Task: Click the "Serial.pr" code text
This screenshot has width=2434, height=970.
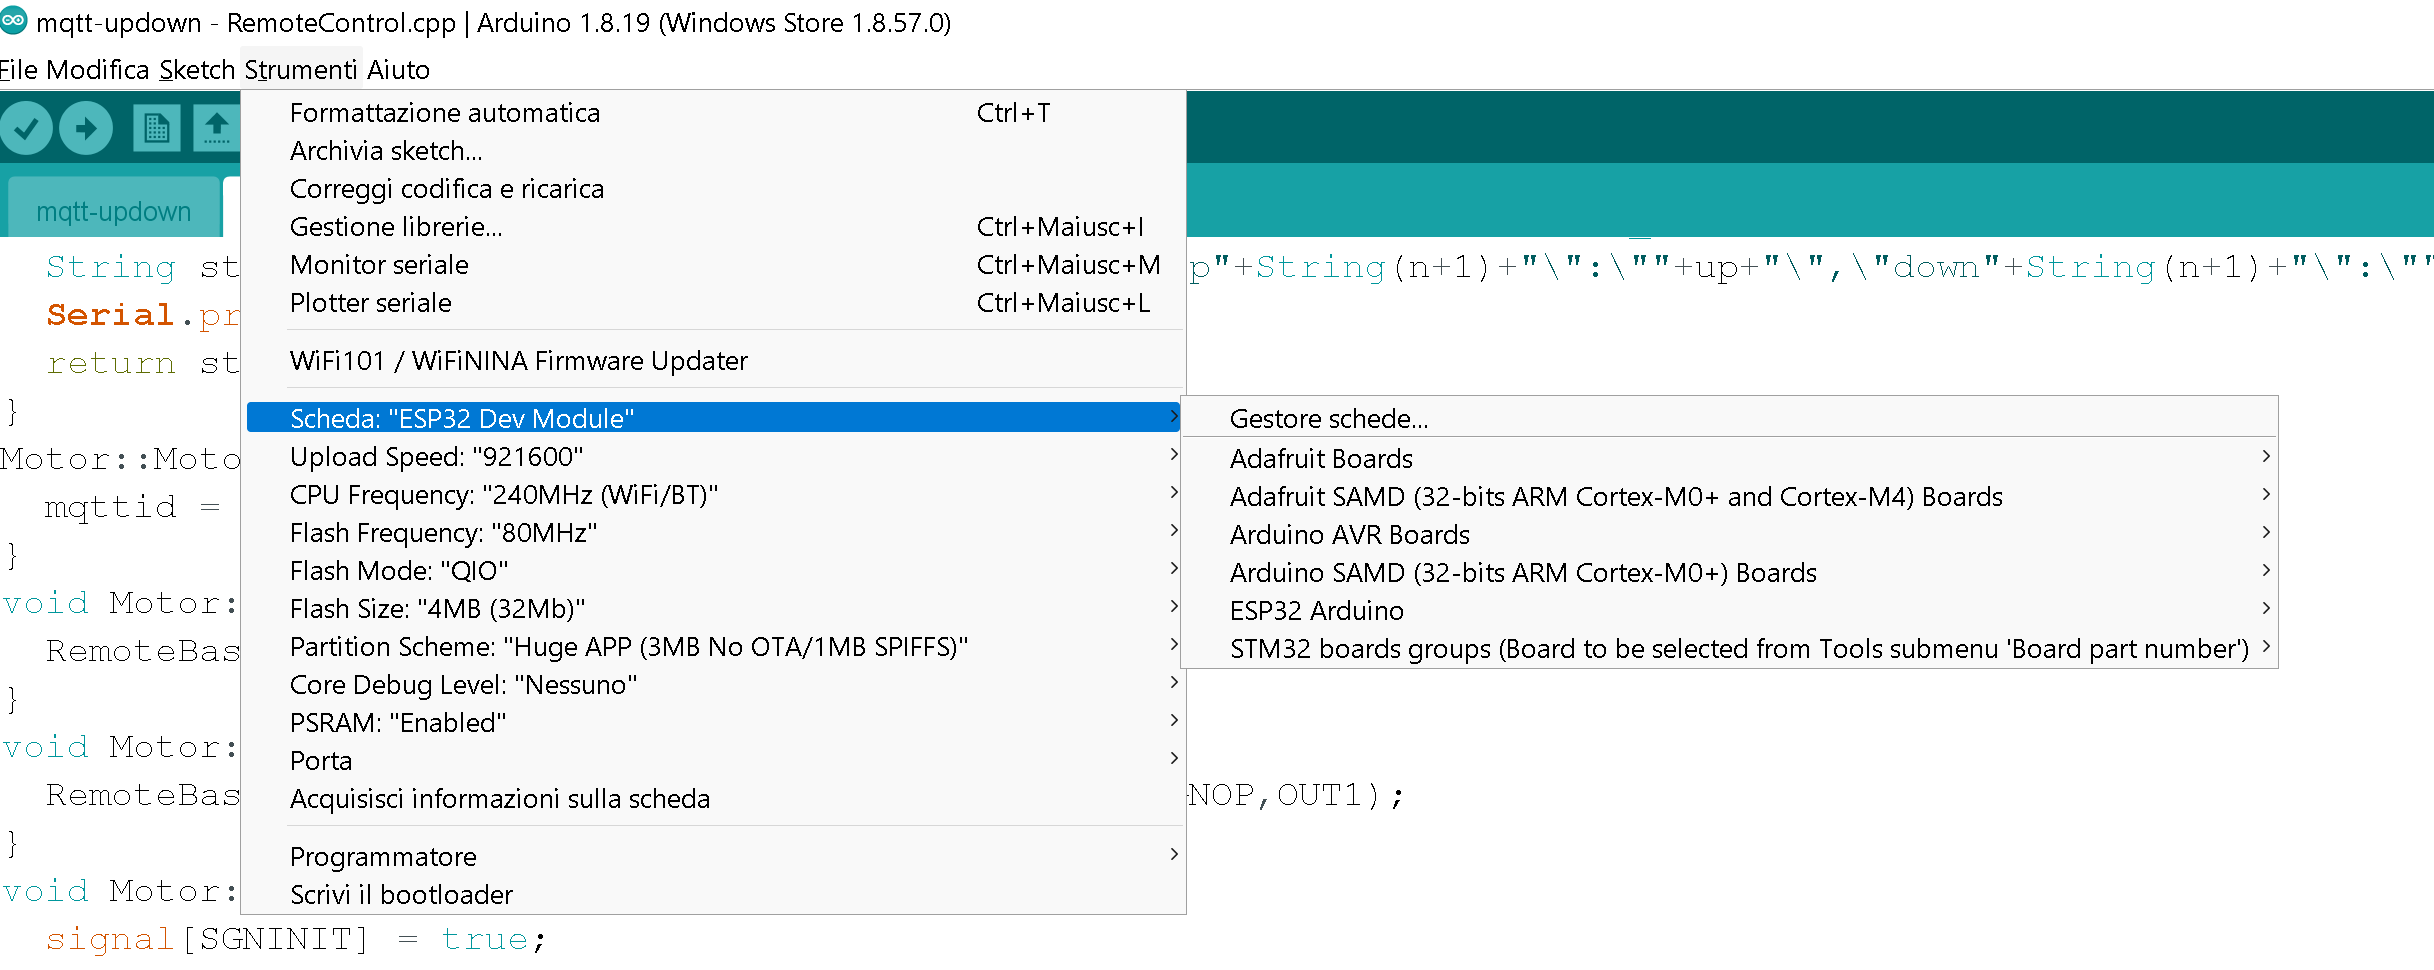Action: tap(143, 315)
